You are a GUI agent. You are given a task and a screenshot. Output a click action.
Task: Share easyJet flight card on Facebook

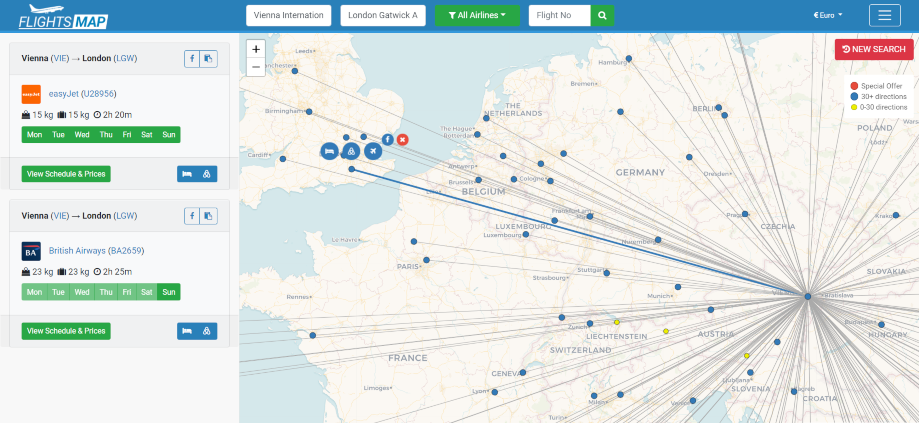192,59
